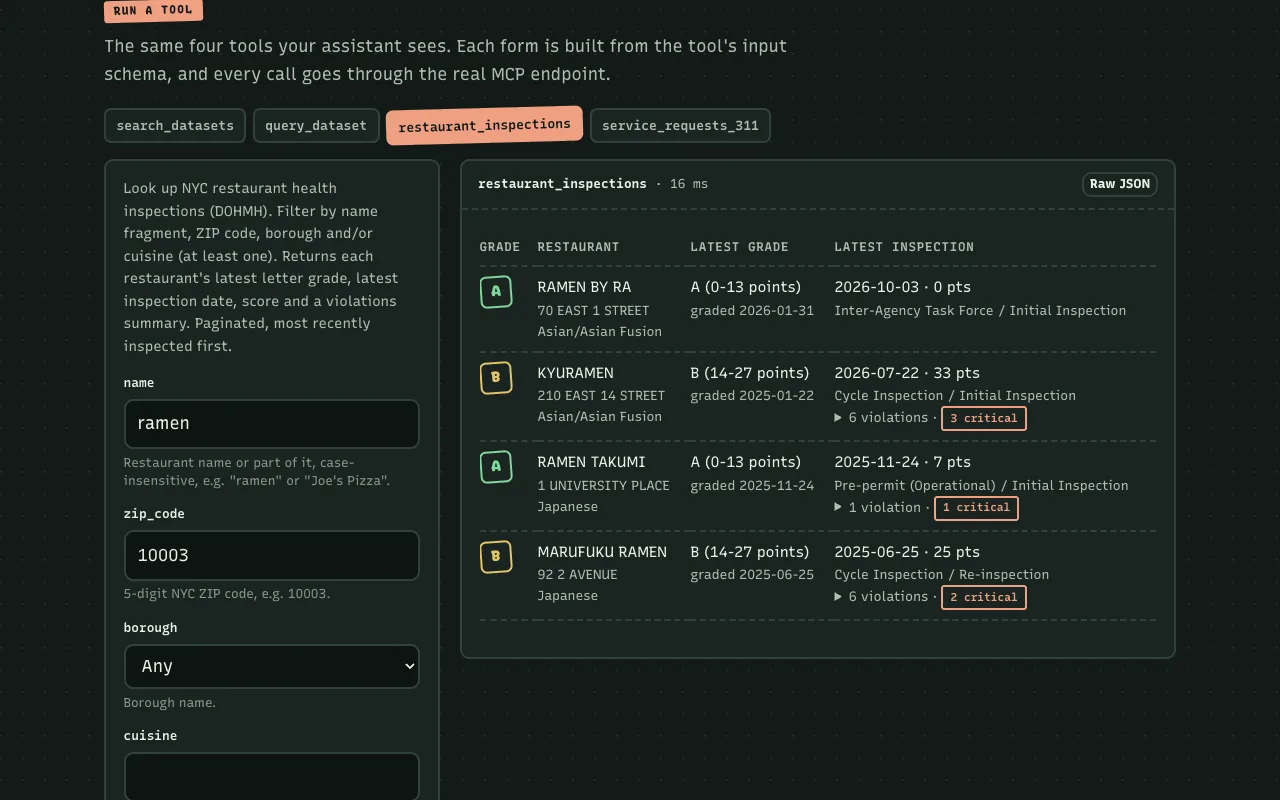Click the 3 critical badge for KYURAMEN
The height and width of the screenshot is (800, 1280).
(984, 418)
